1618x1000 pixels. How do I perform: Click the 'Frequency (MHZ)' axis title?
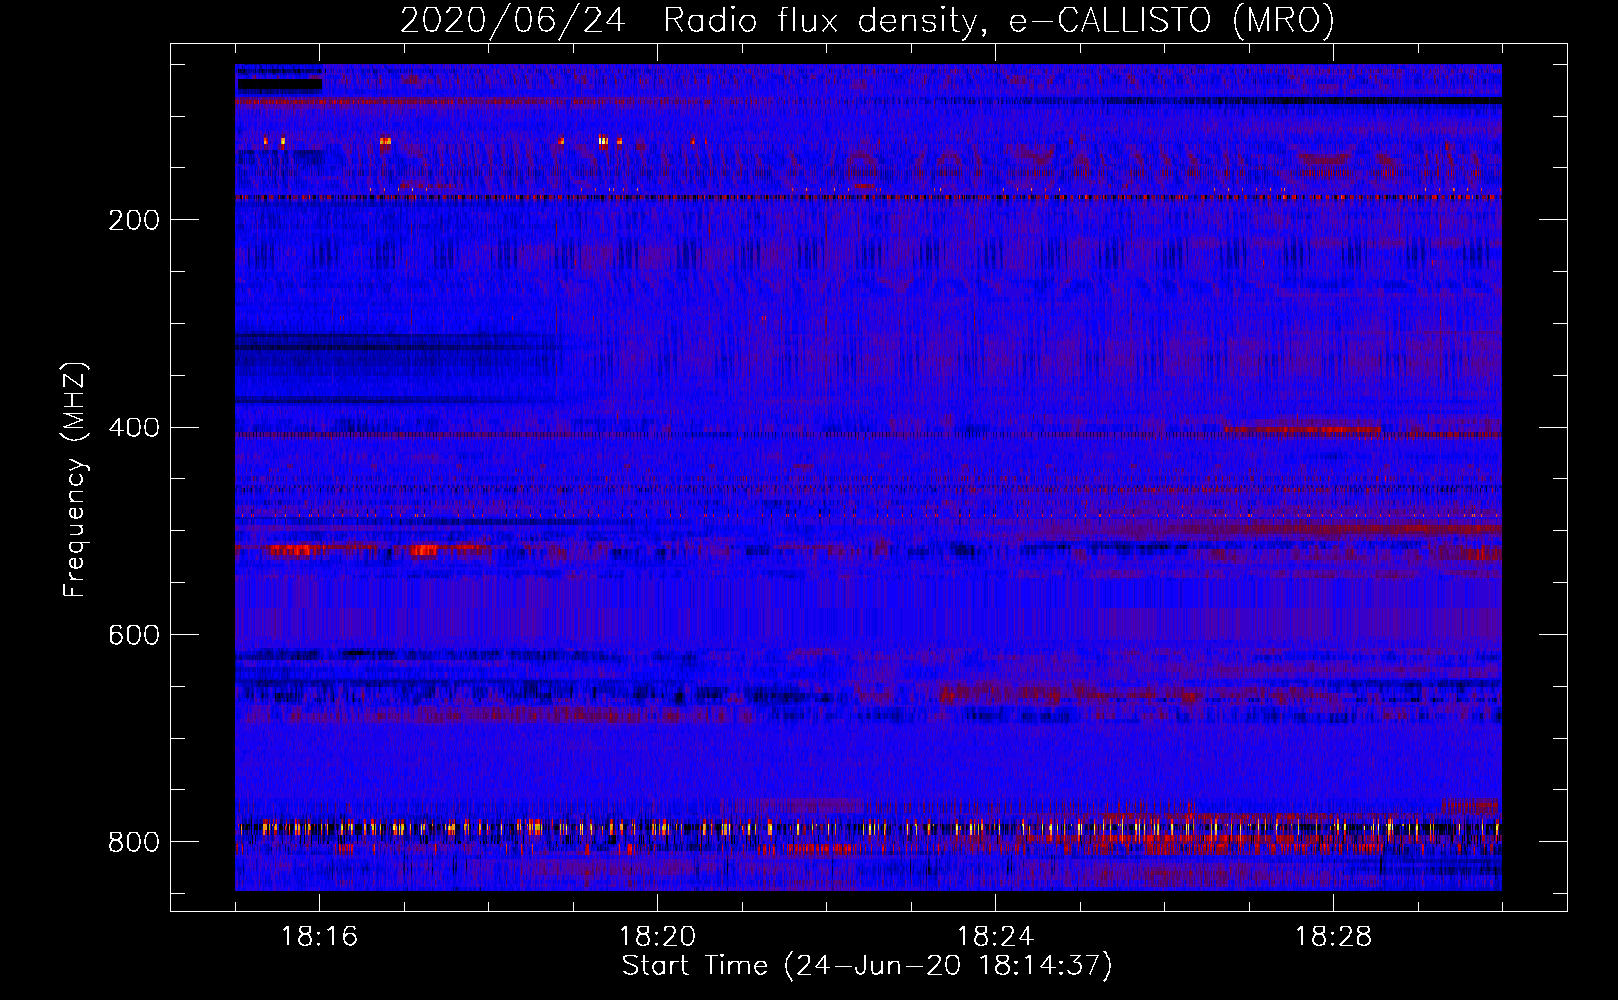75,479
